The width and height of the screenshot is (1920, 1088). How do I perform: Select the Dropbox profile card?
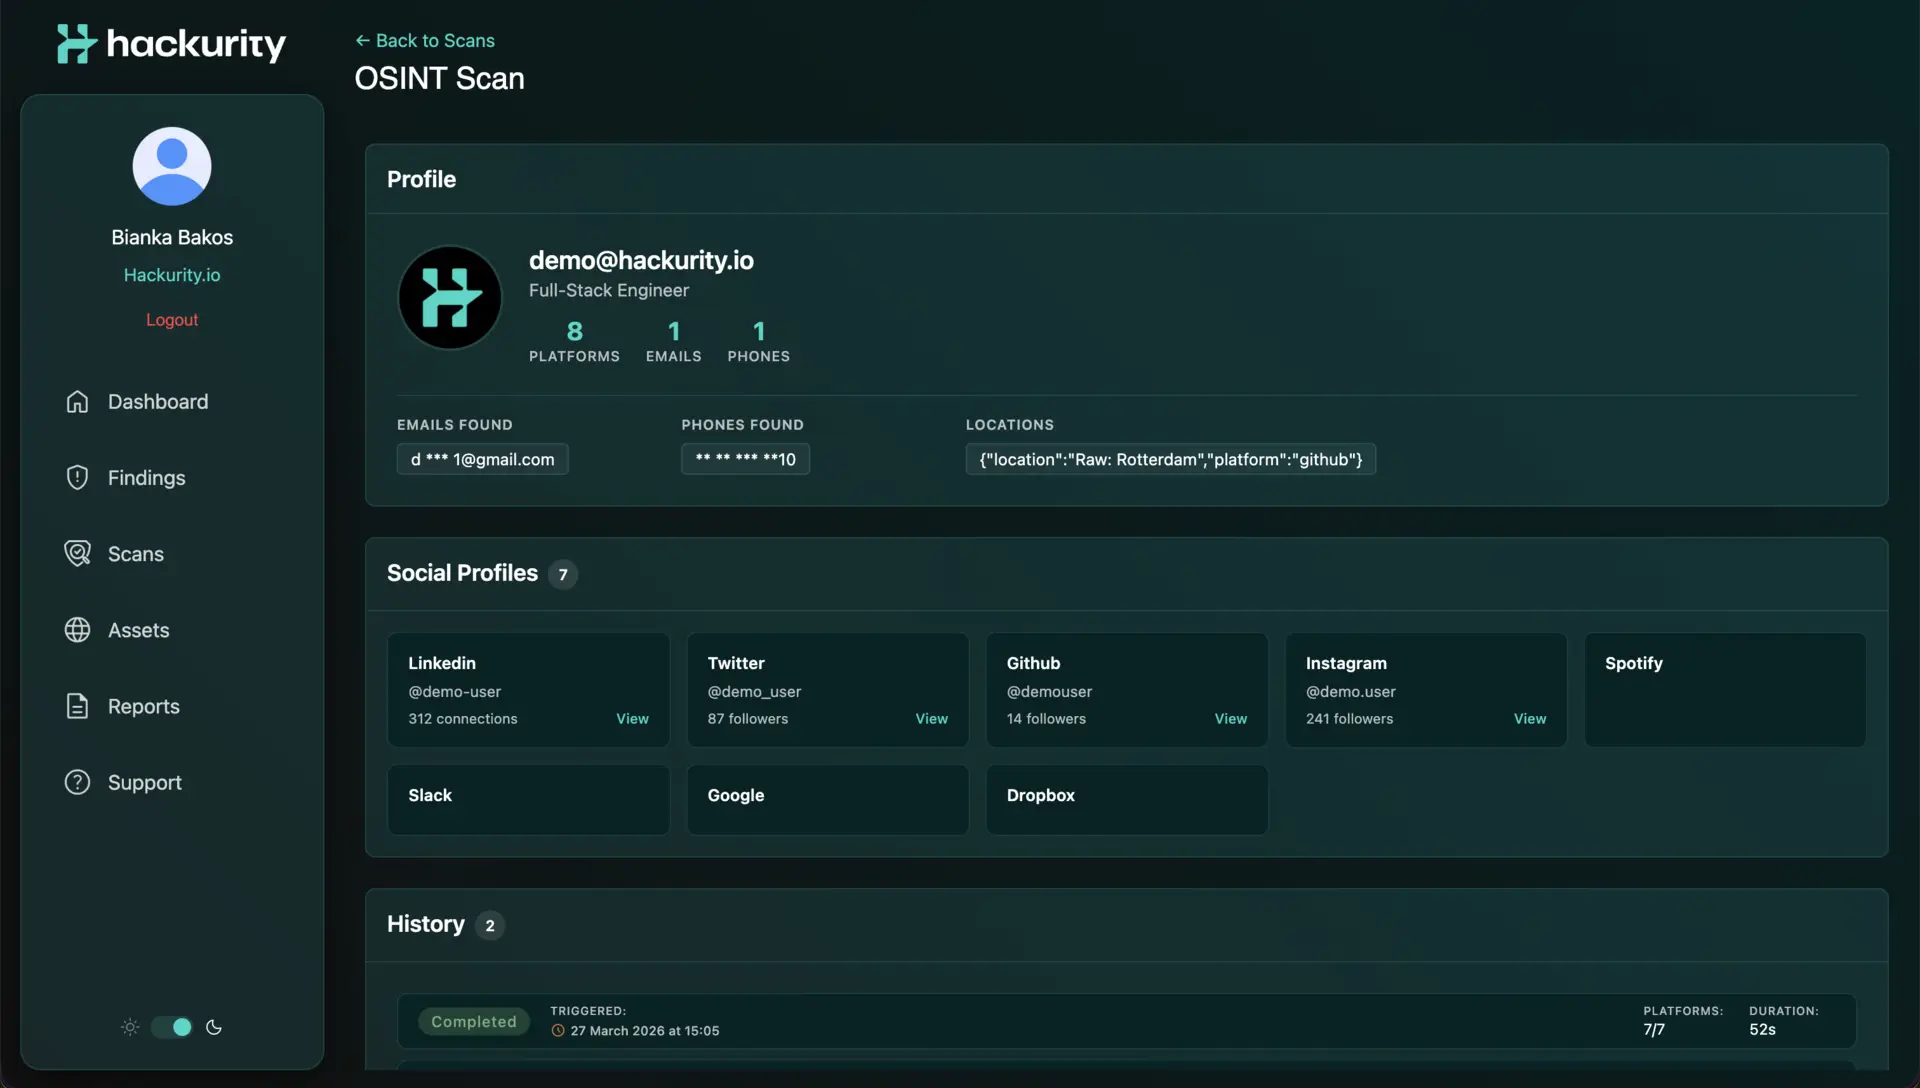(1126, 799)
